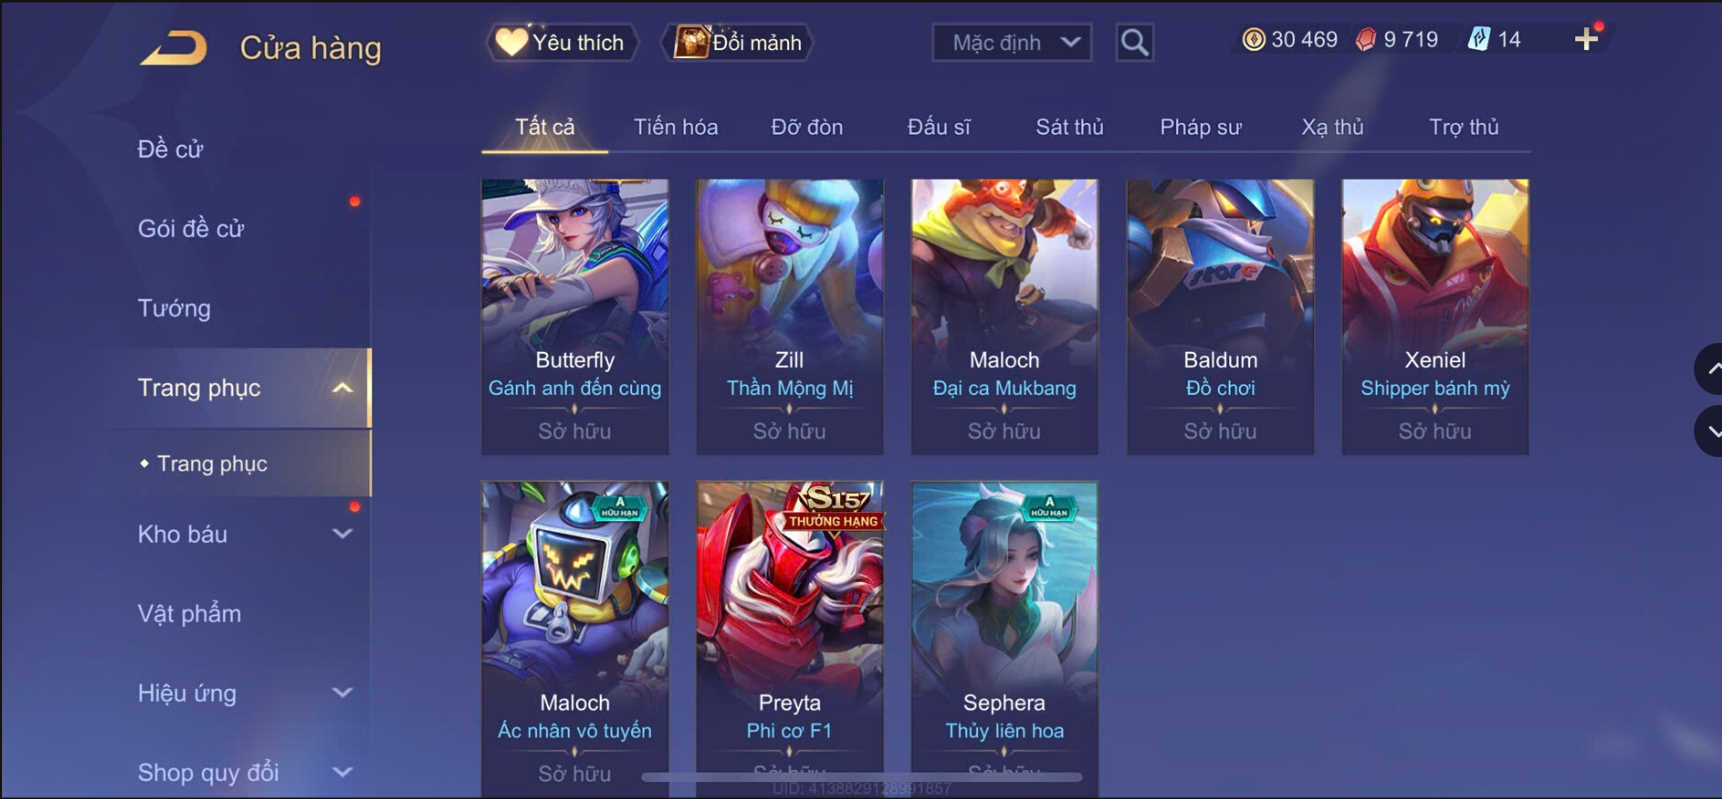
Task: Expand the Hiệu ứng section
Action: coord(342,693)
